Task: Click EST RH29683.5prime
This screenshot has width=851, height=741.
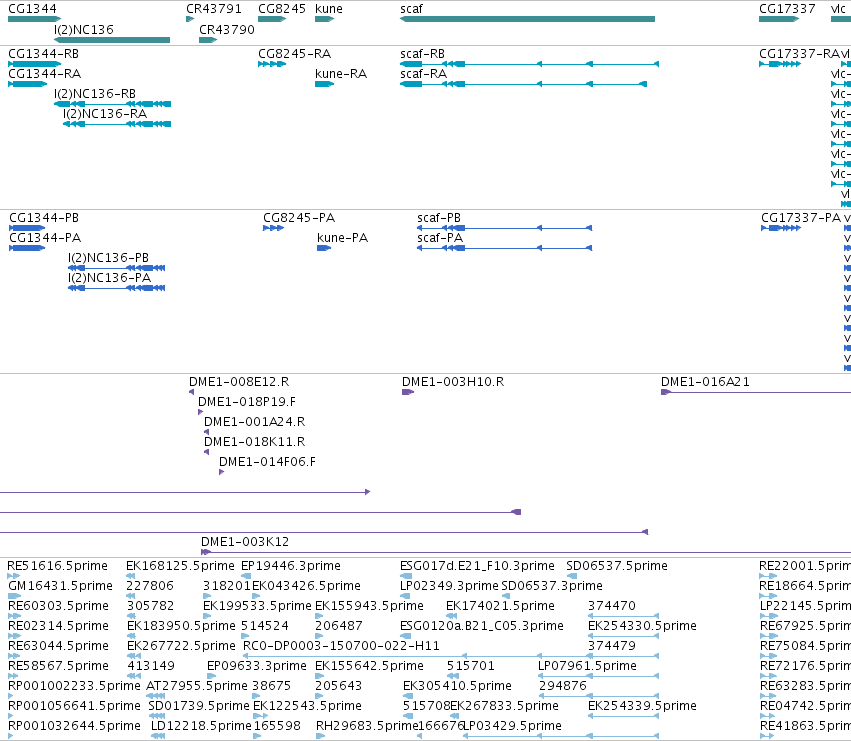Action: 367,726
